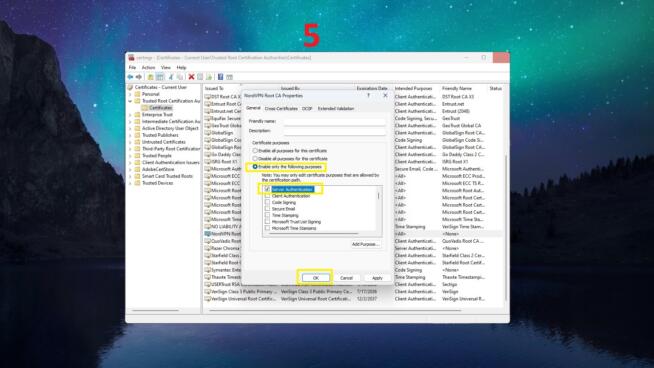Click the Friendly name input field

(335, 121)
